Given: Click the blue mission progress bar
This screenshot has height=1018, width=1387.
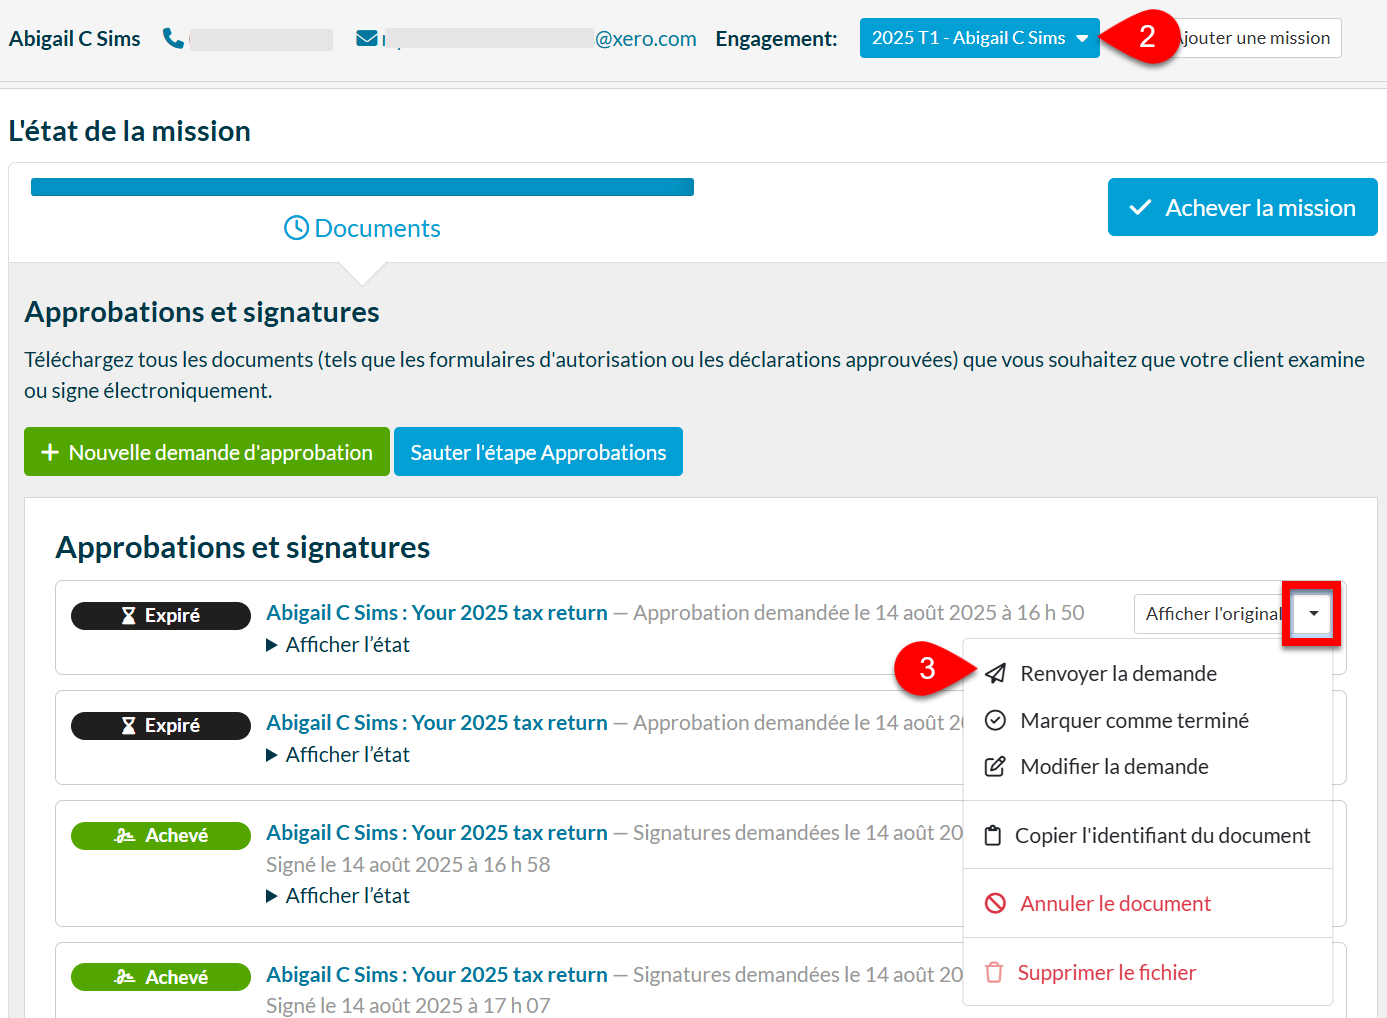Looking at the screenshot, I should pyautogui.click(x=362, y=187).
